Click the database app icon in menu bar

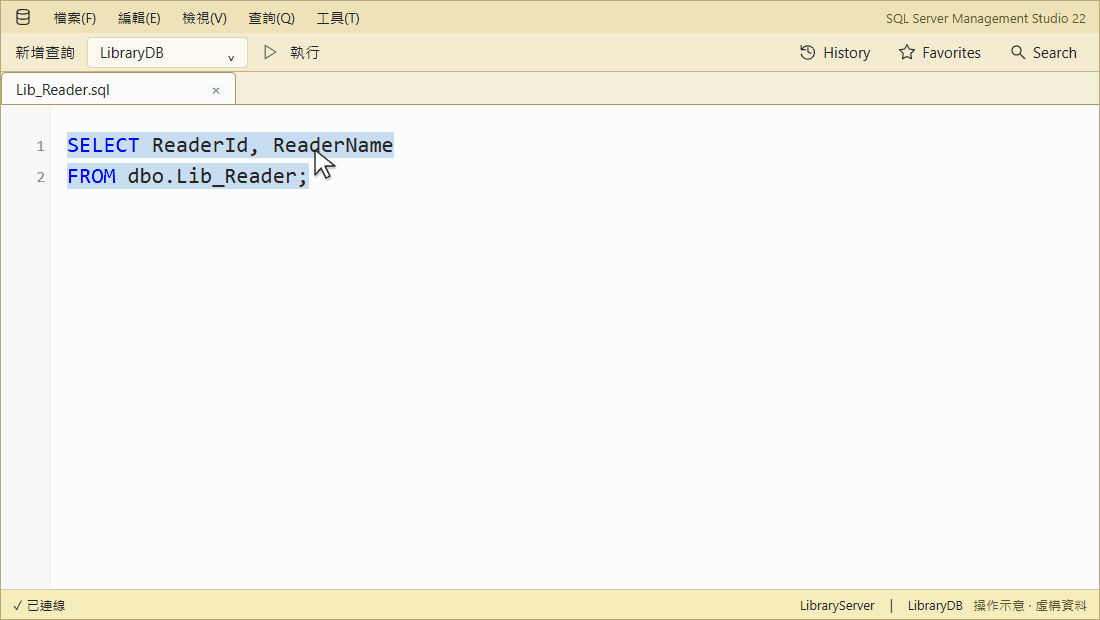point(23,18)
